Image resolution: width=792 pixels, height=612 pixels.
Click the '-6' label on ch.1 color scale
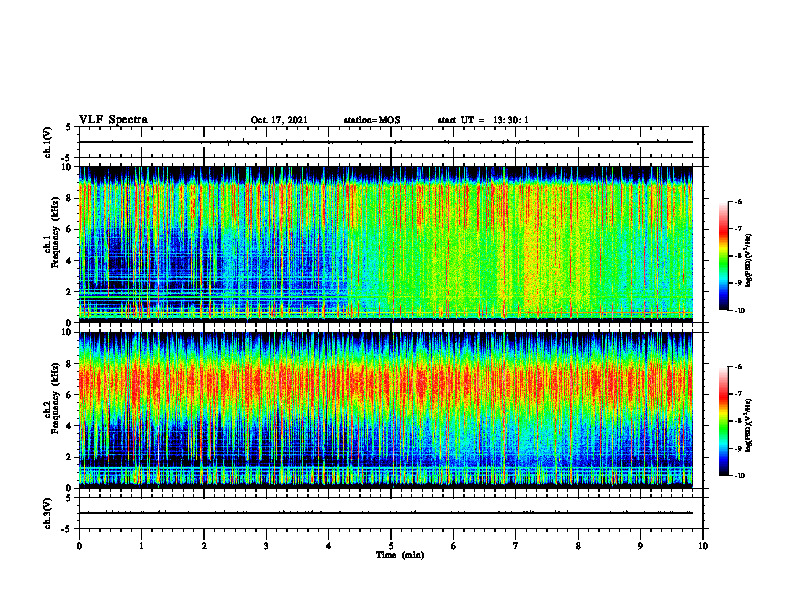point(738,202)
